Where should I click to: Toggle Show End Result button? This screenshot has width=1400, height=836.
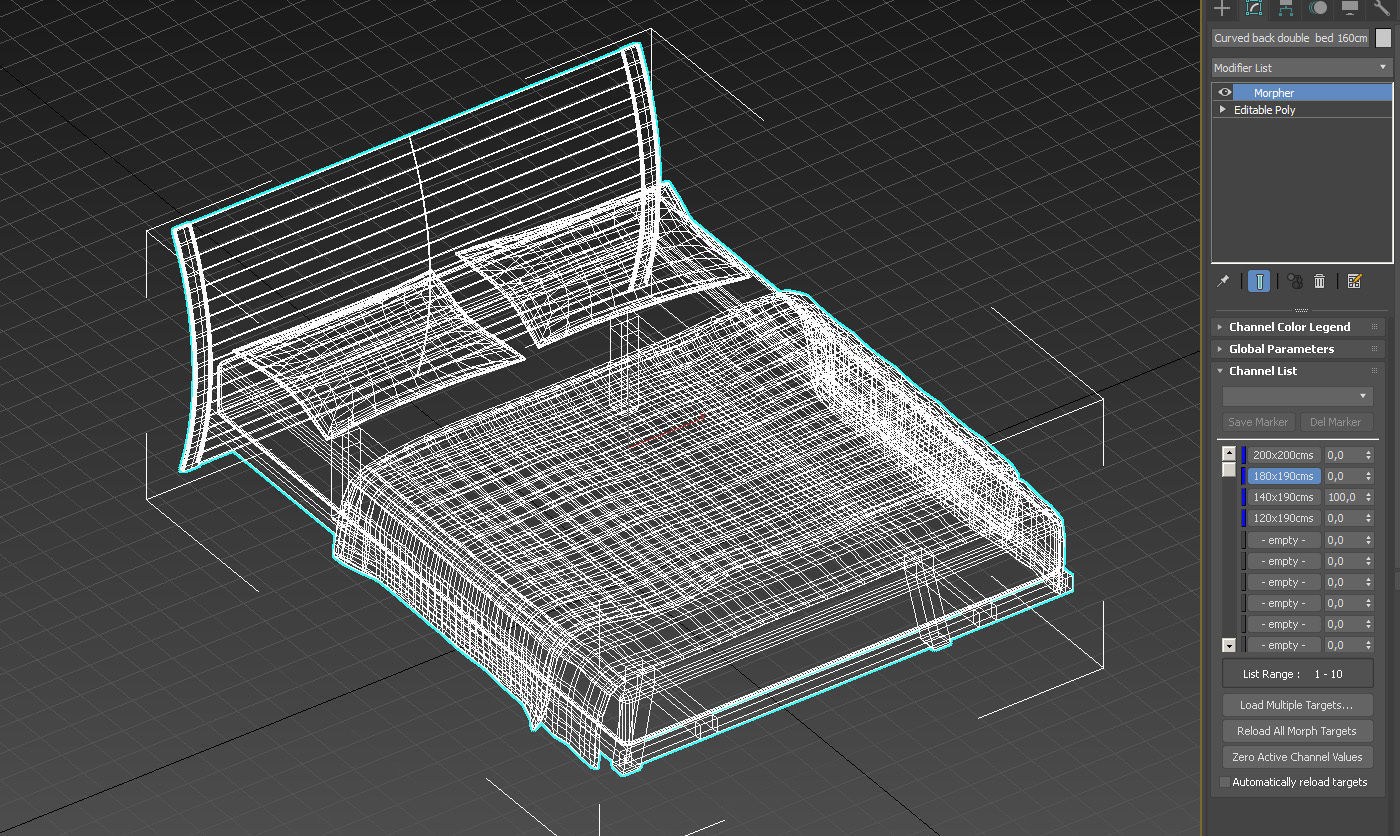(1259, 282)
